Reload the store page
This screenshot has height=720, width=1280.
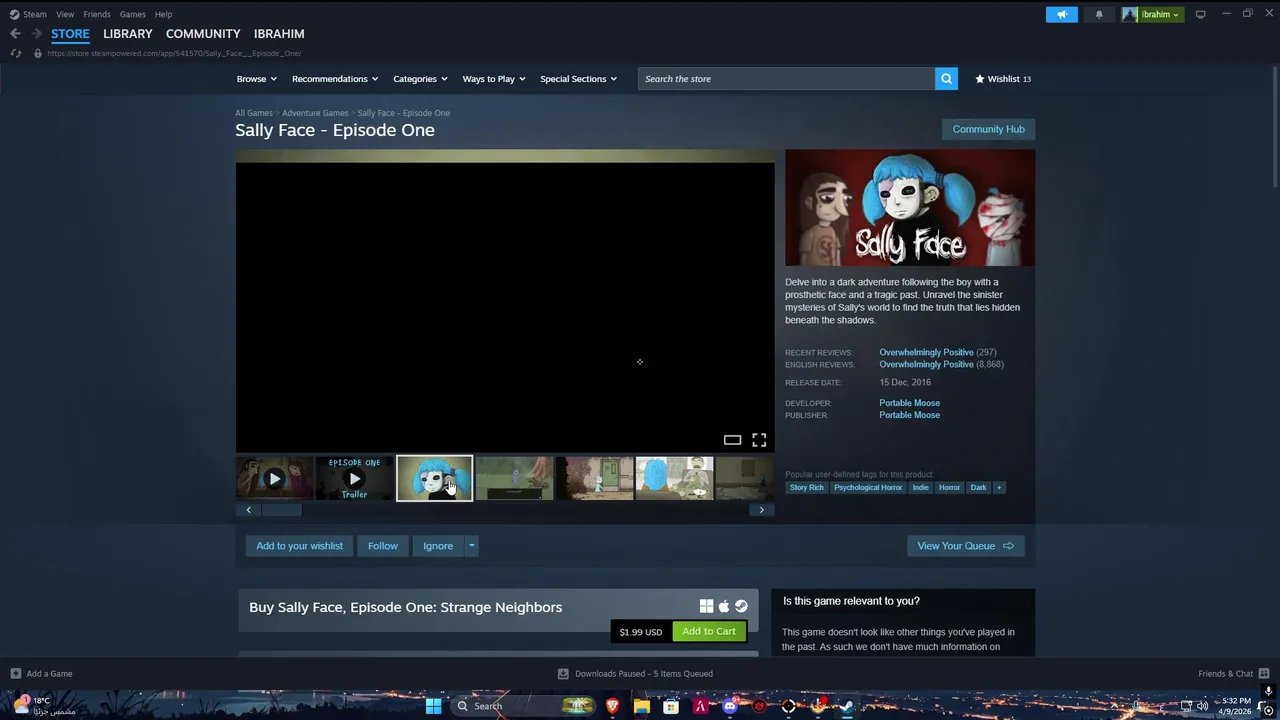tap(16, 53)
